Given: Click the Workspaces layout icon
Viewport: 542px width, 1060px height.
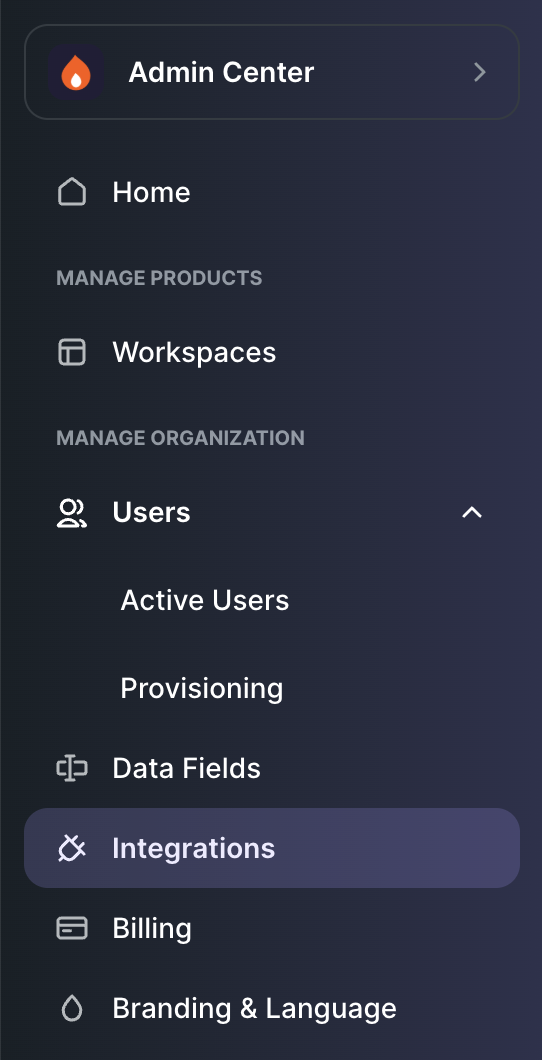Looking at the screenshot, I should click(72, 352).
